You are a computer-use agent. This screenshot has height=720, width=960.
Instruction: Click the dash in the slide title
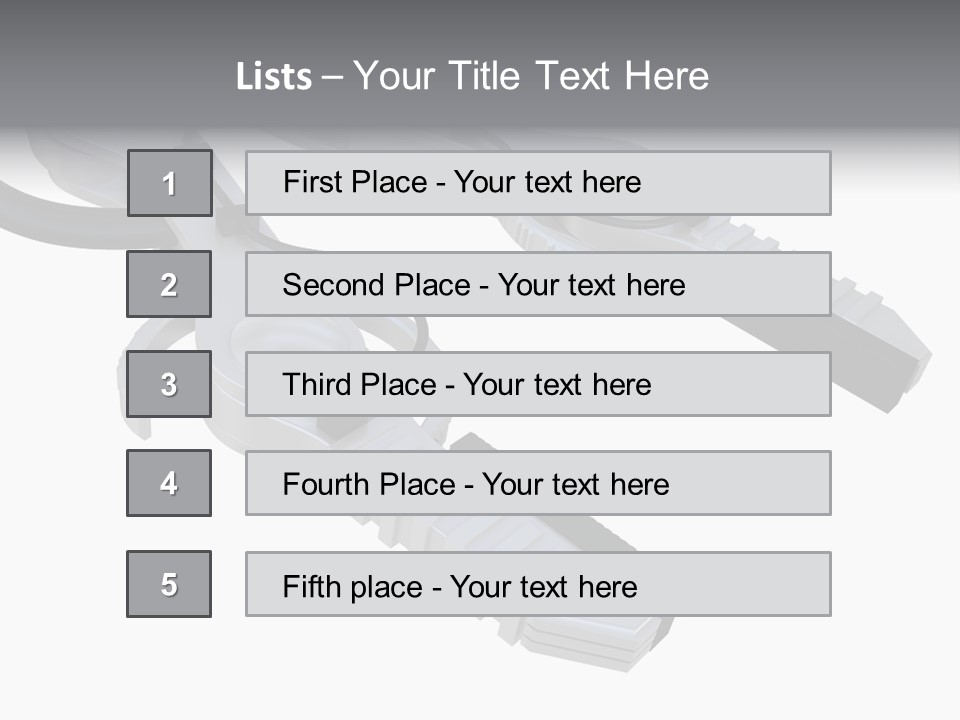(x=332, y=77)
